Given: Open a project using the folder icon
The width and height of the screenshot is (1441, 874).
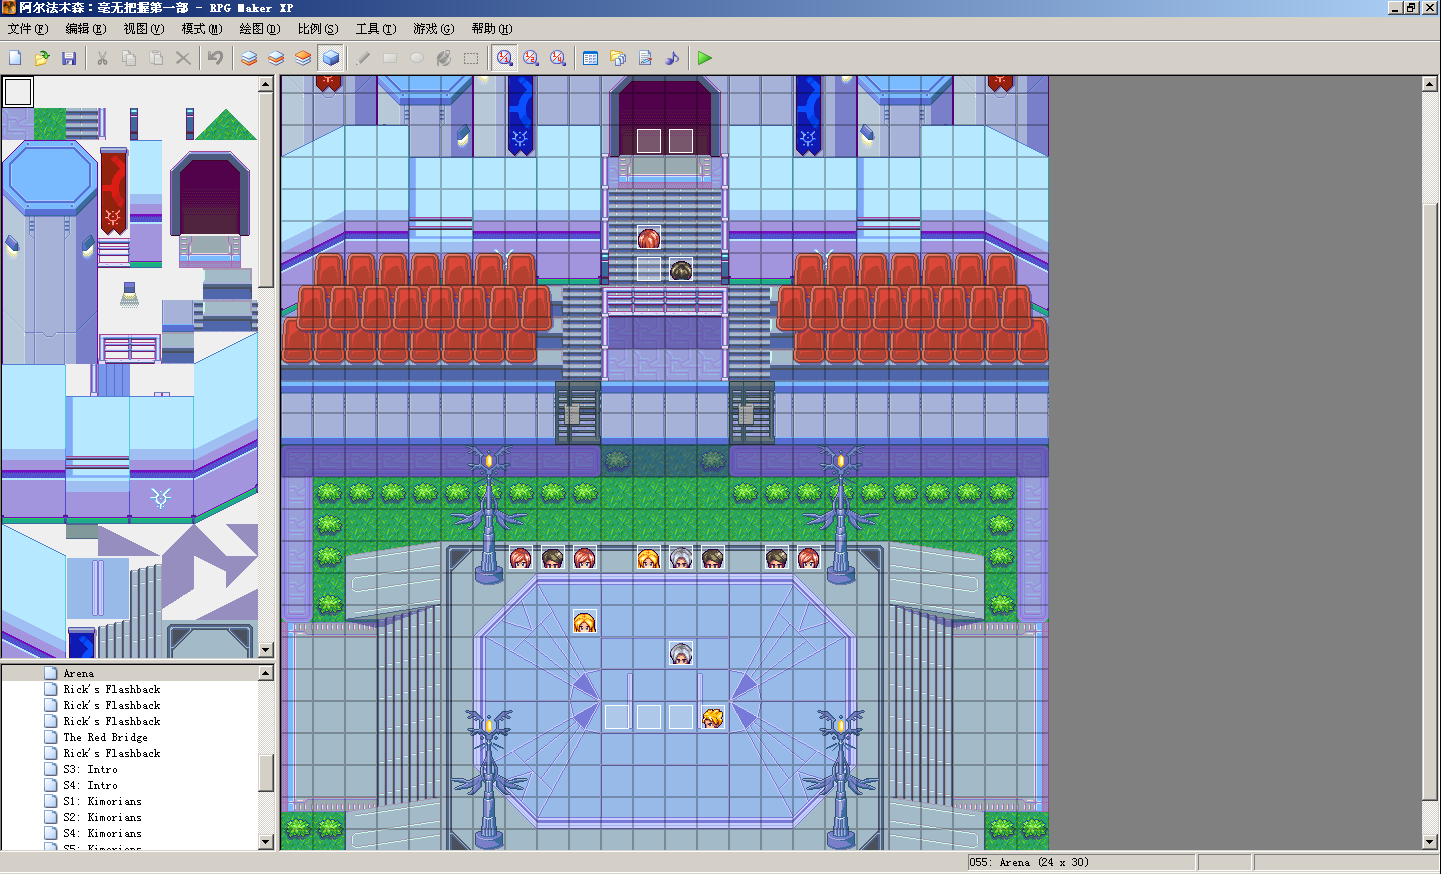Looking at the screenshot, I should (42, 58).
